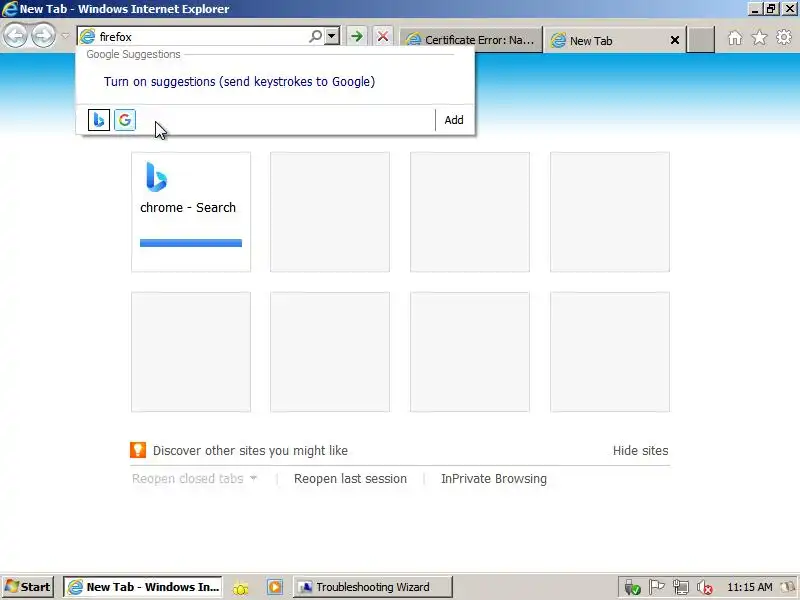Open the 'chrome - Search' frequent site tile

[191, 212]
